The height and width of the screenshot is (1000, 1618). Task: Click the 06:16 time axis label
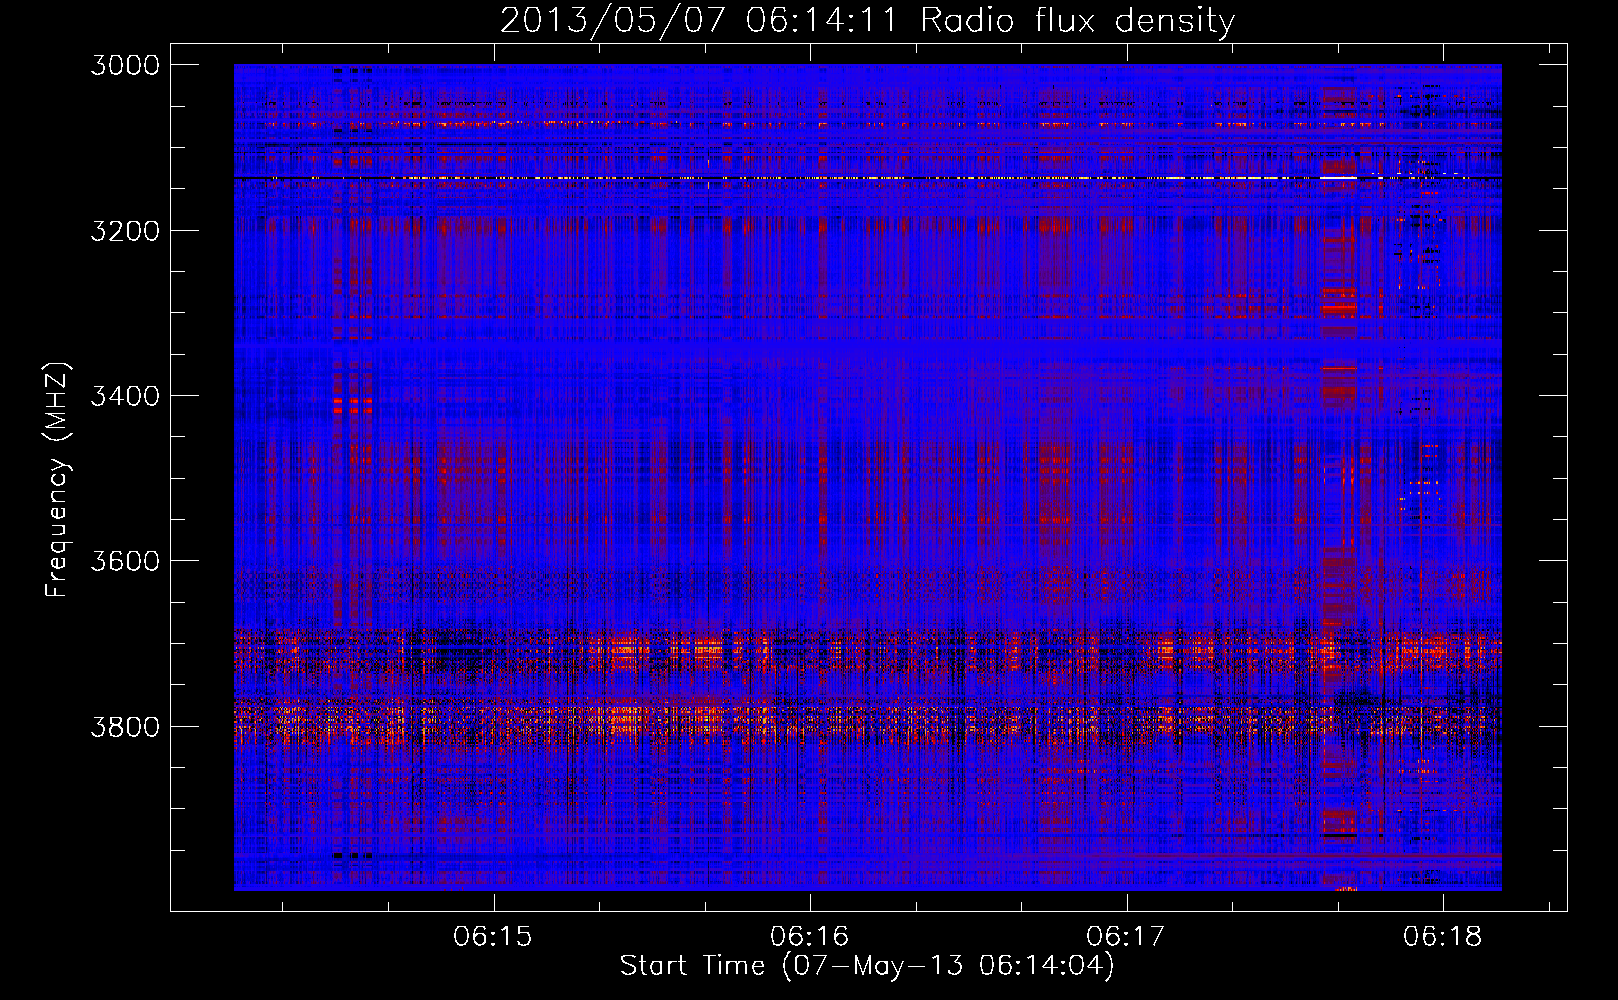pyautogui.click(x=809, y=937)
